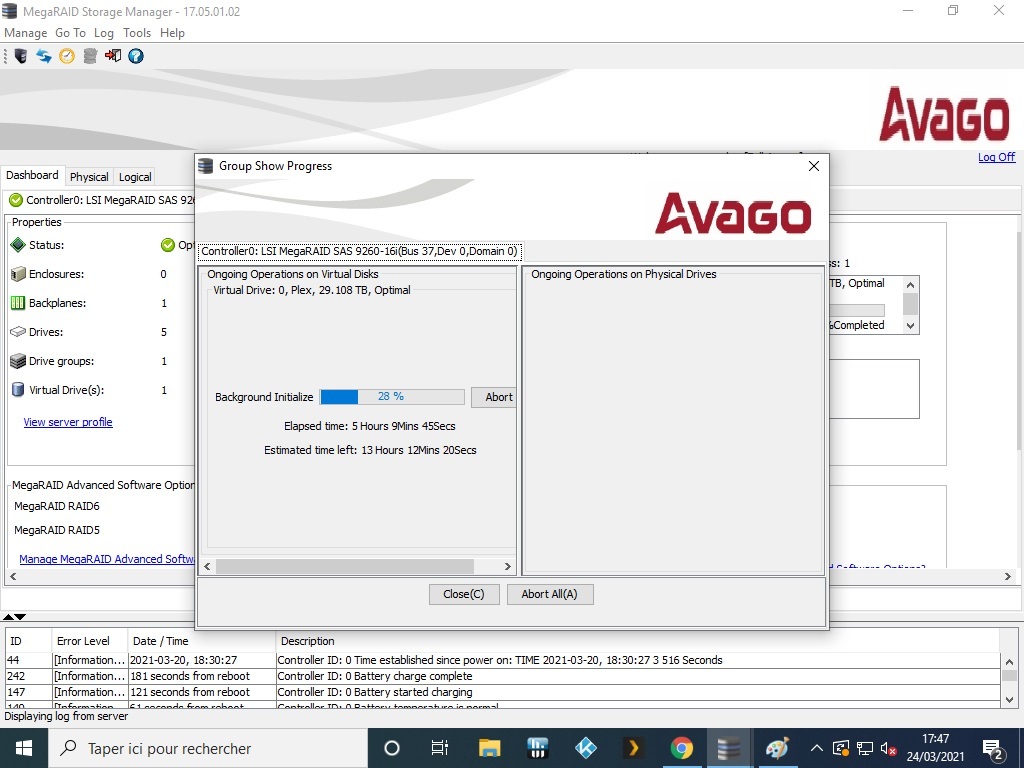Open the Go To menu
Image resolution: width=1024 pixels, height=768 pixels.
click(x=71, y=33)
